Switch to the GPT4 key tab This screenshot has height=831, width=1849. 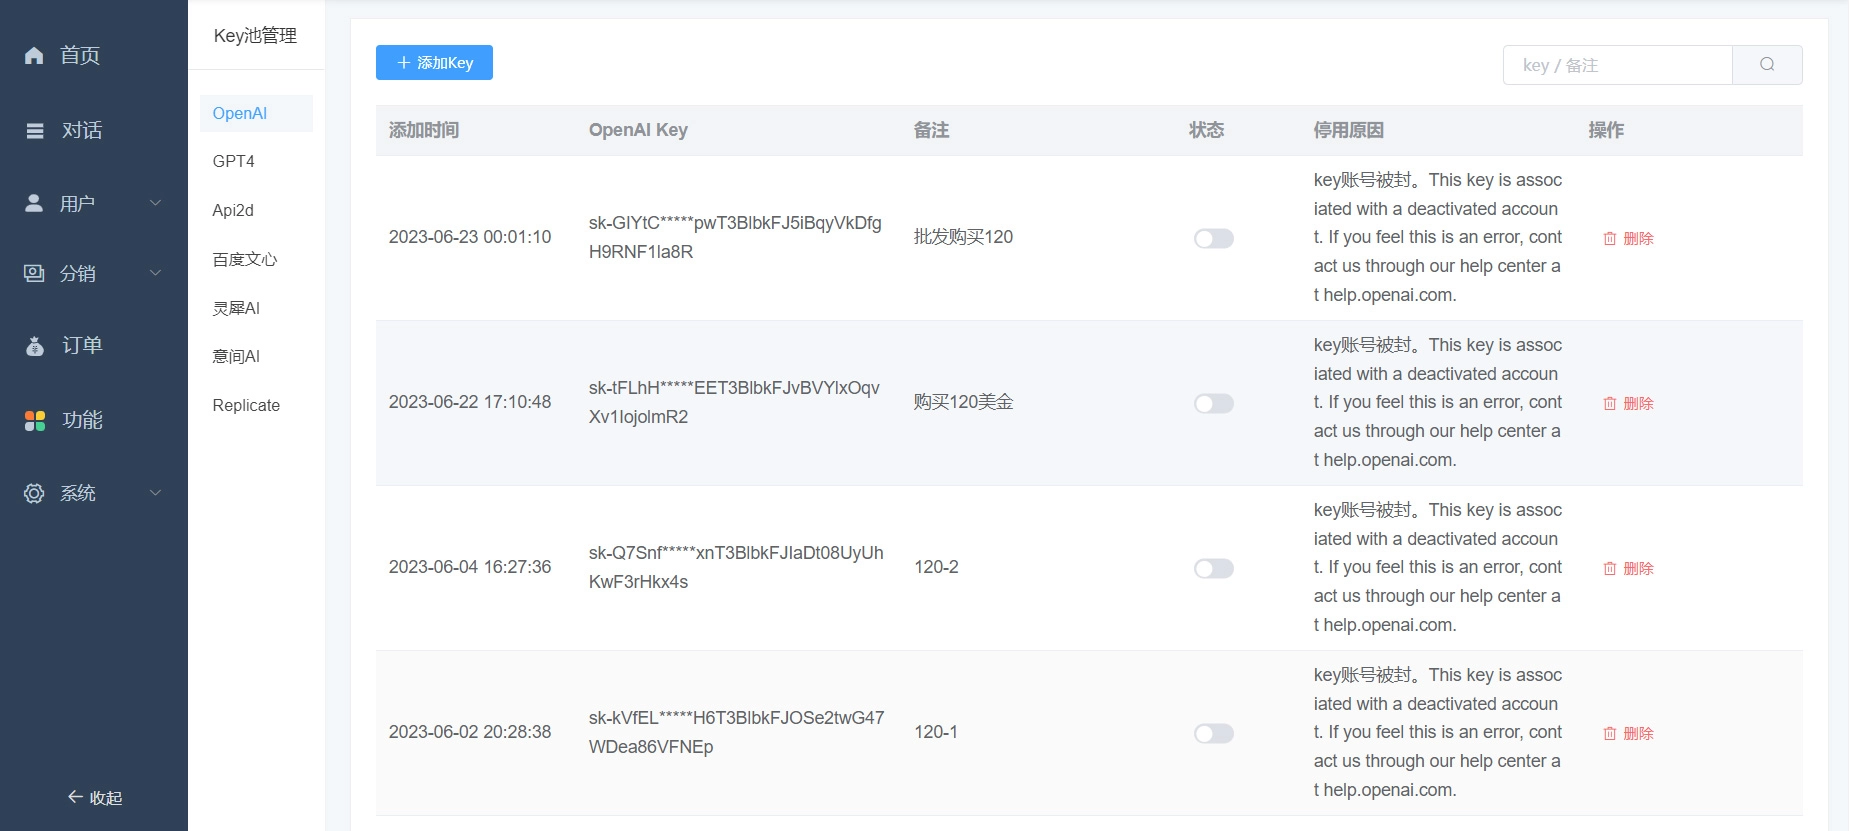coord(234,162)
